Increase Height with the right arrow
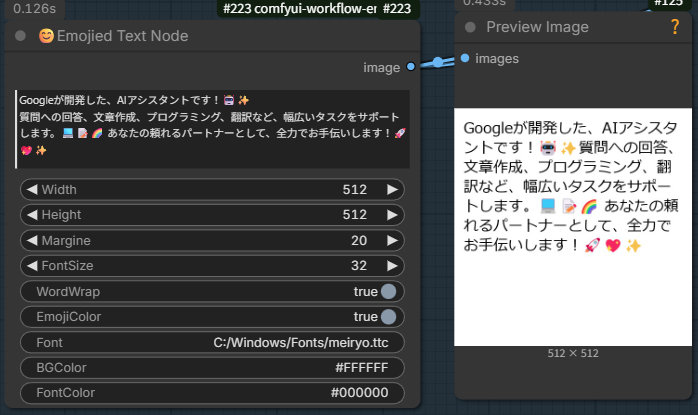698x415 pixels. point(392,214)
